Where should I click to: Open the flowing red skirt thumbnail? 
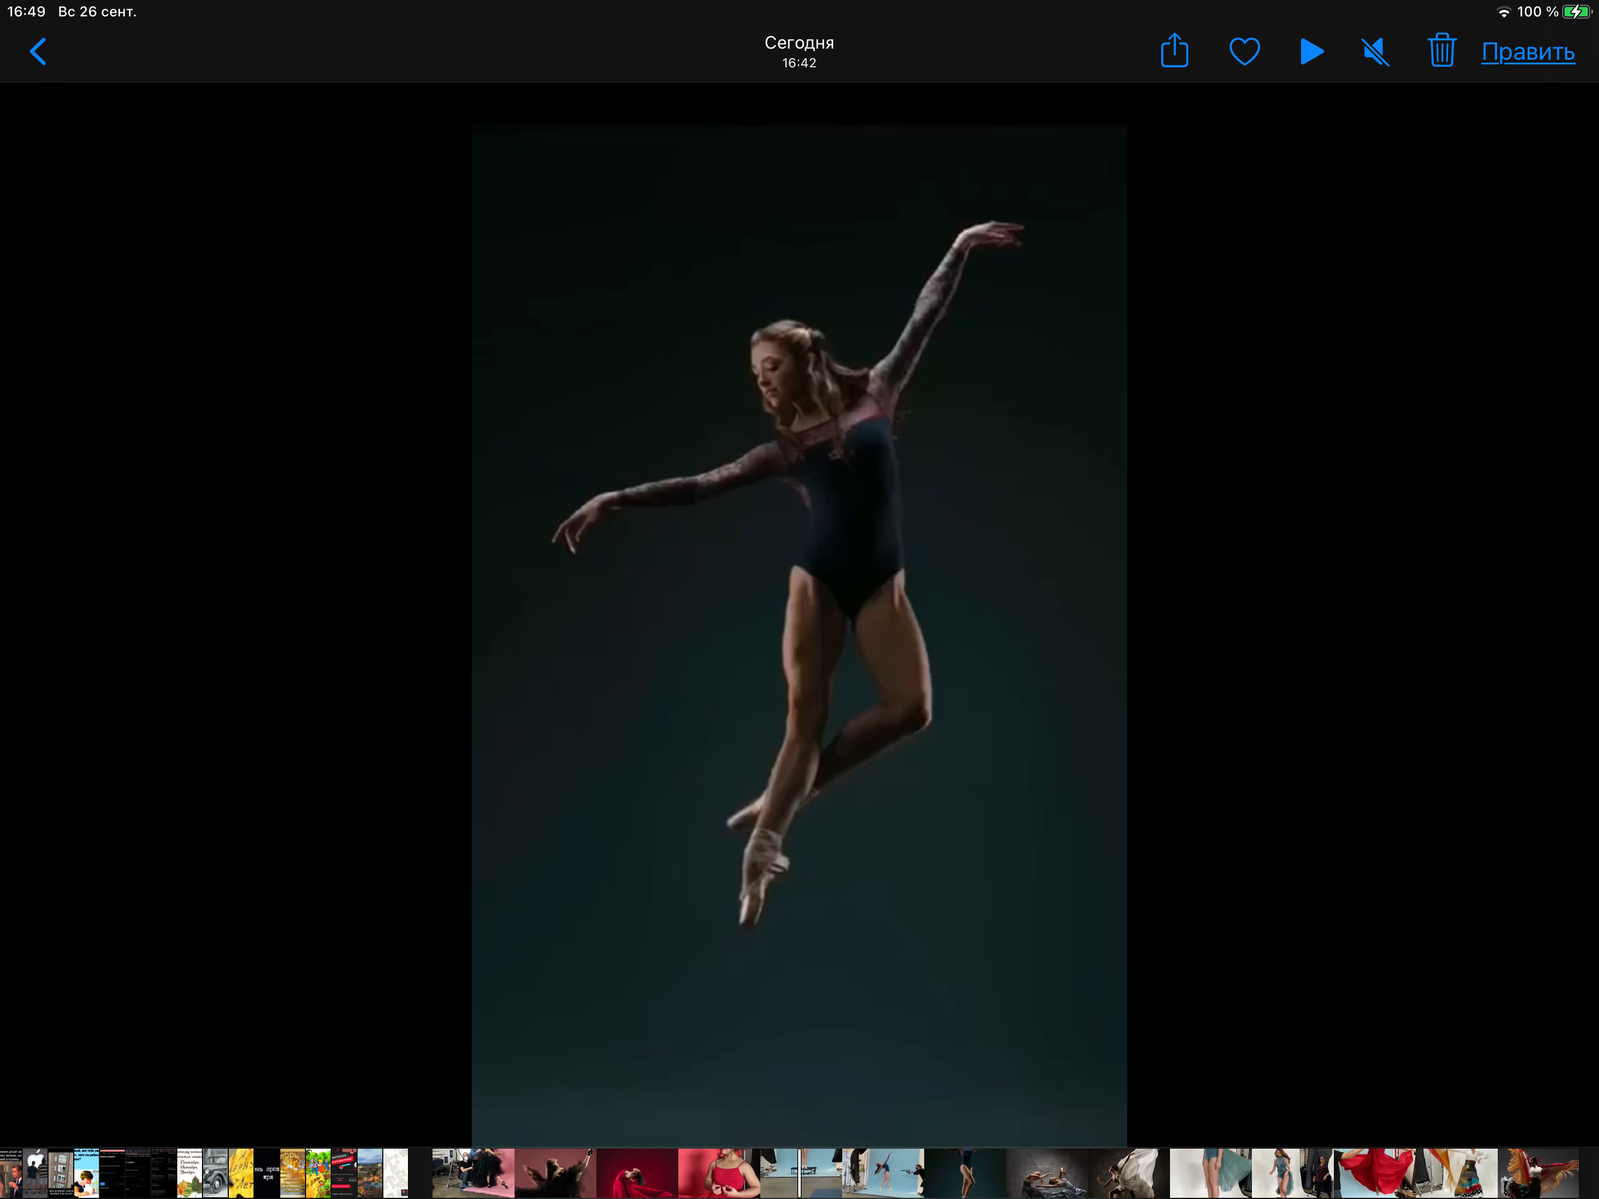(x=1375, y=1173)
